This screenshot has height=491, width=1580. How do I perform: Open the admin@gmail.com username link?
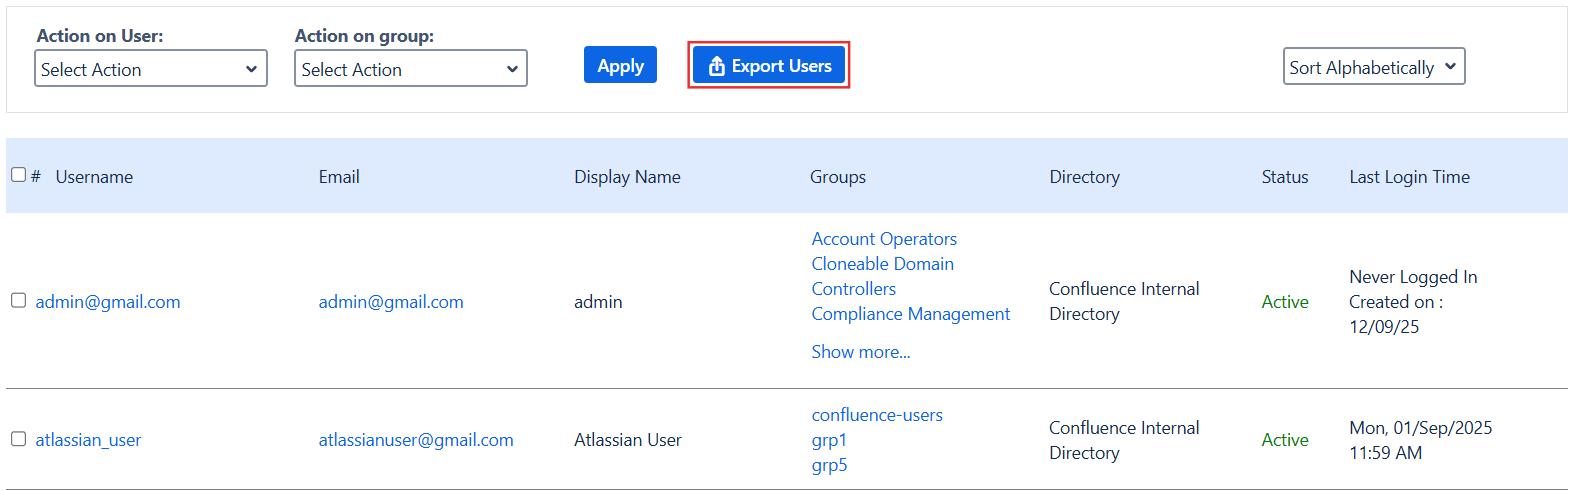(x=108, y=302)
